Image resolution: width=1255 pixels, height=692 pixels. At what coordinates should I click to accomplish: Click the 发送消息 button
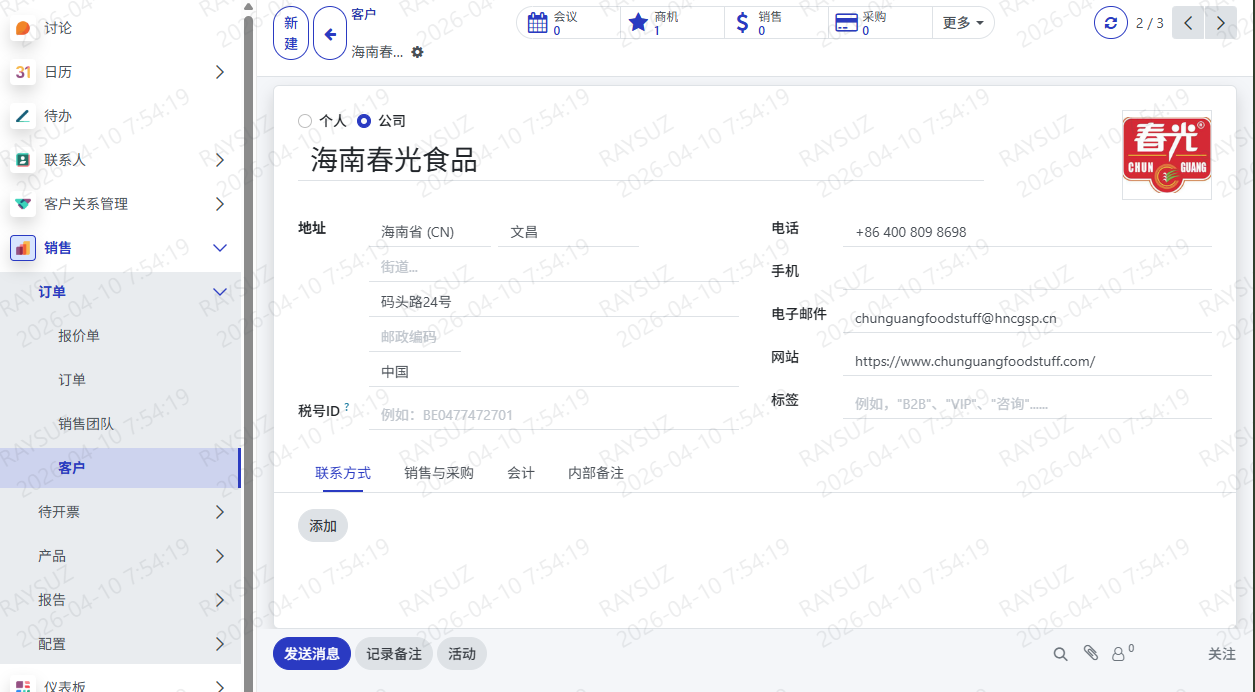tap(312, 654)
